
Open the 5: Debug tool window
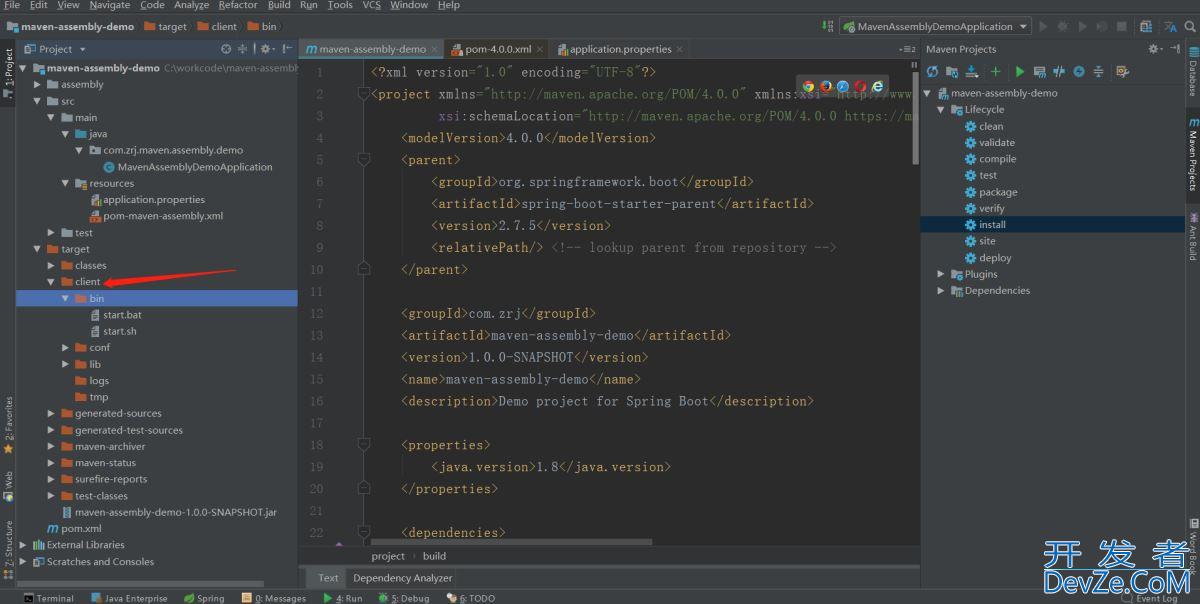tap(403, 598)
